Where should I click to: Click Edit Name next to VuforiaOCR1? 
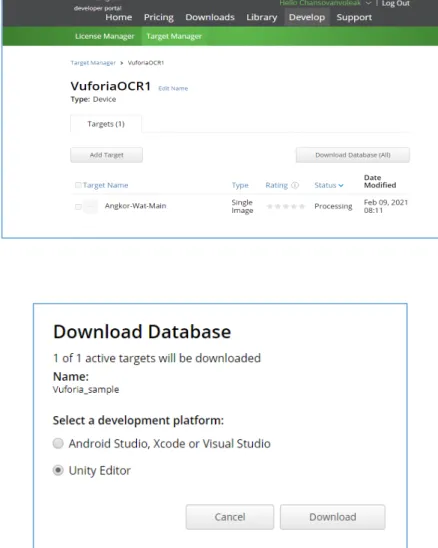pyautogui.click(x=173, y=88)
